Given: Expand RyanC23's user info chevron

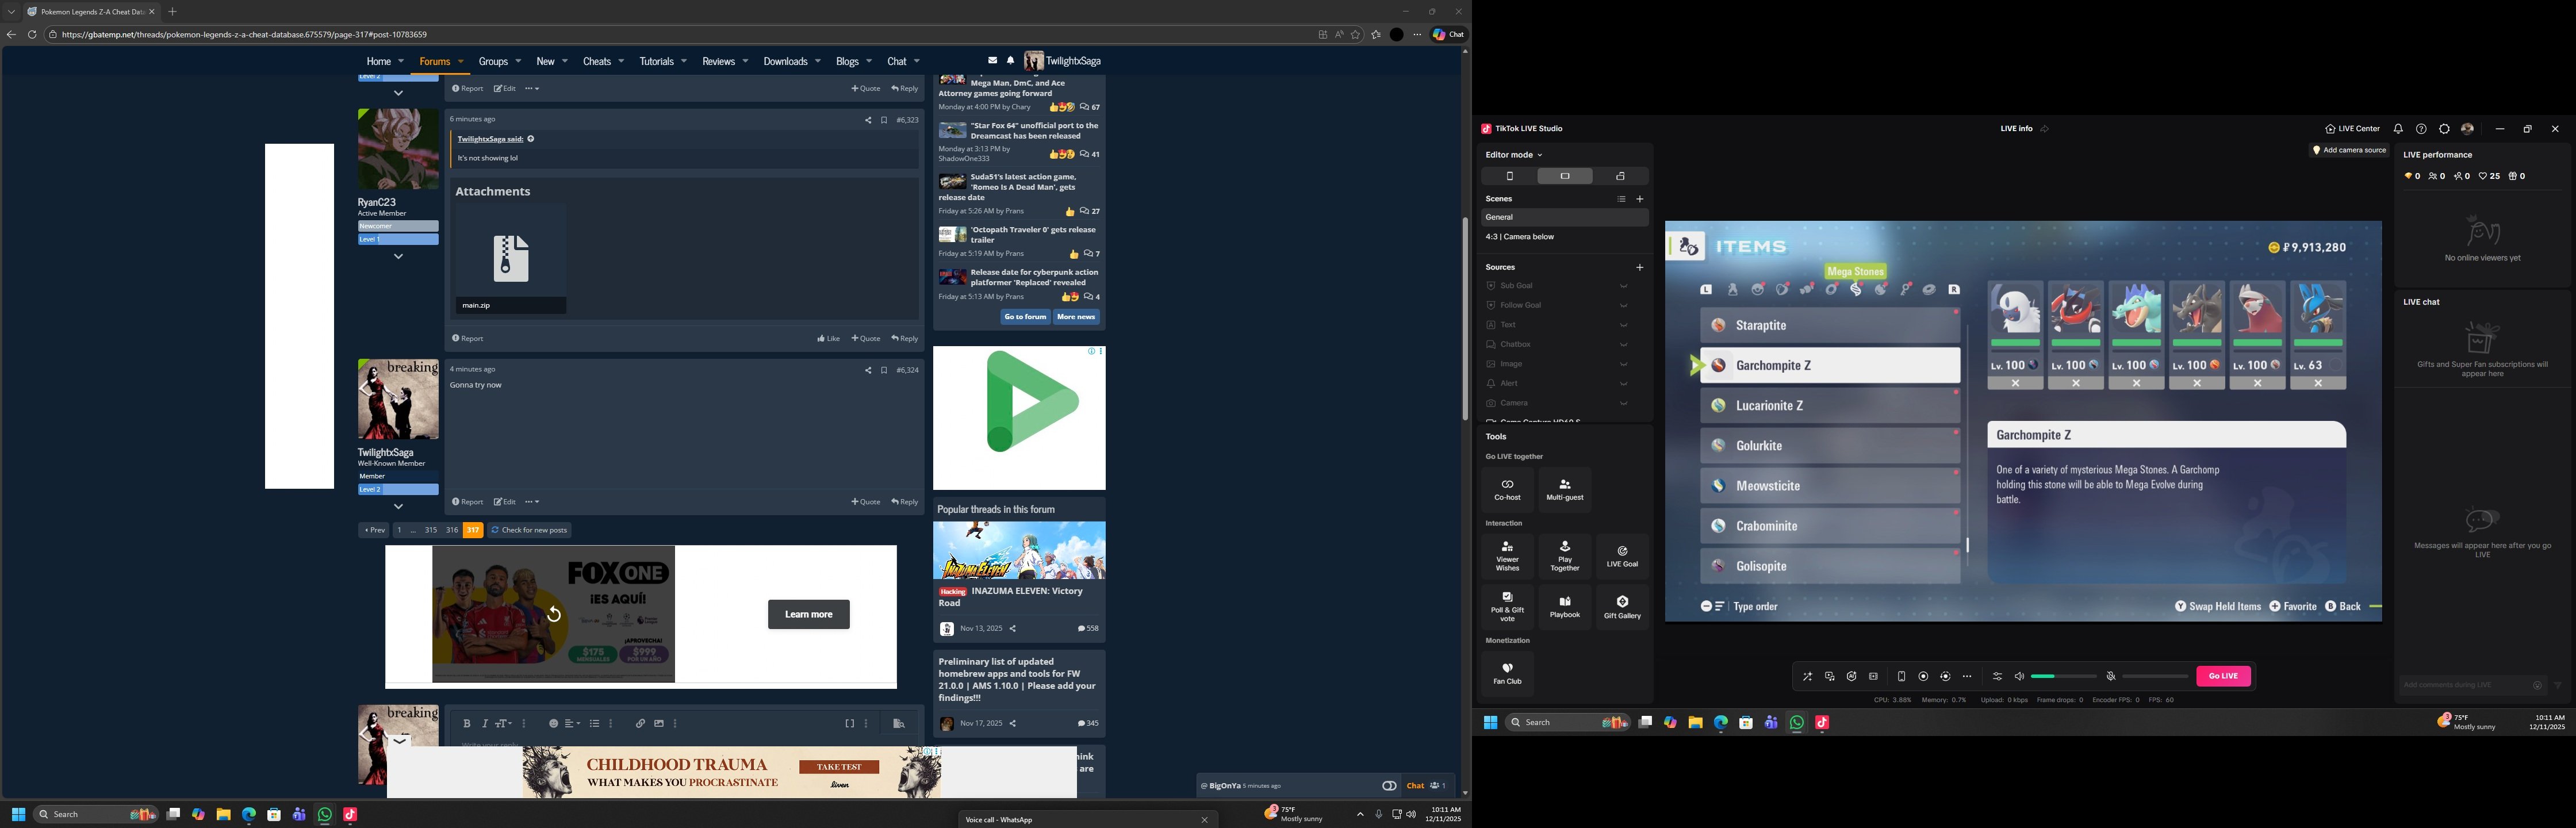Looking at the screenshot, I should (x=398, y=257).
